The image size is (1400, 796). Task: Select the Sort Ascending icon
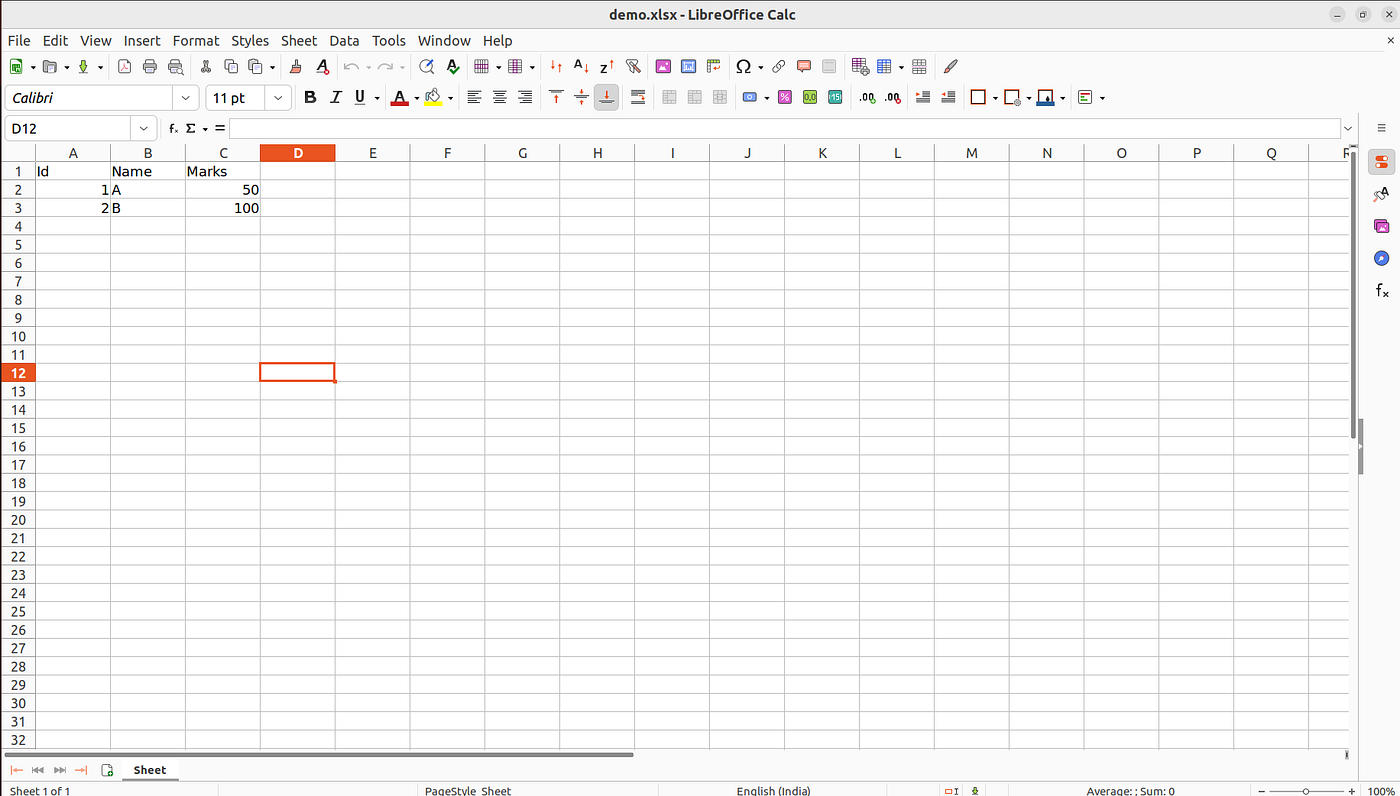pos(580,66)
